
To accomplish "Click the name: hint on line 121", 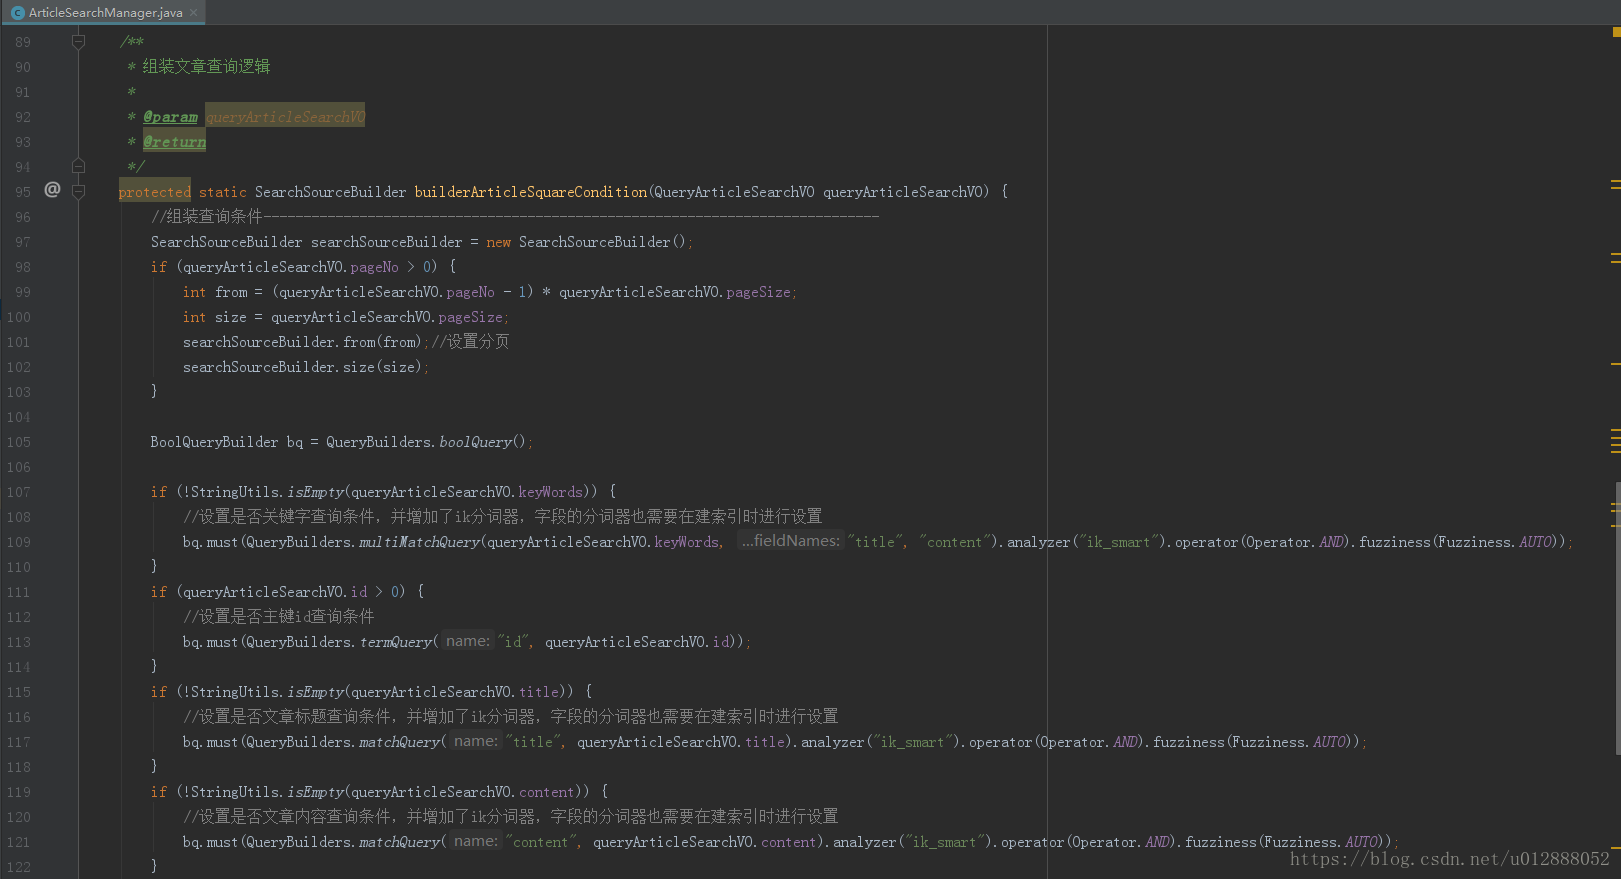I will click(x=476, y=841).
